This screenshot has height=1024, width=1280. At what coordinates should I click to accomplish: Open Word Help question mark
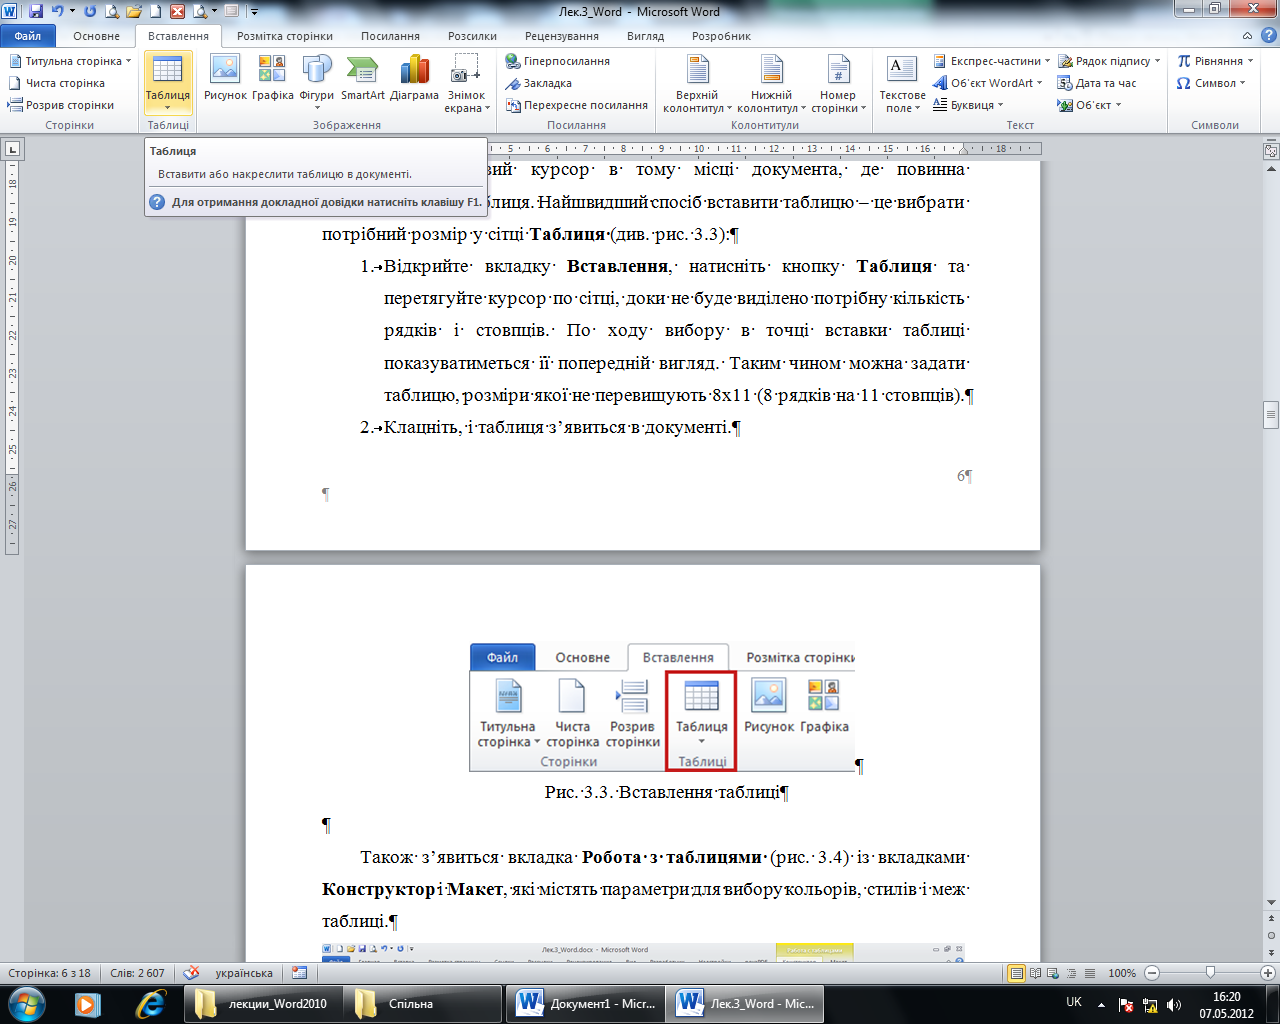(1268, 36)
